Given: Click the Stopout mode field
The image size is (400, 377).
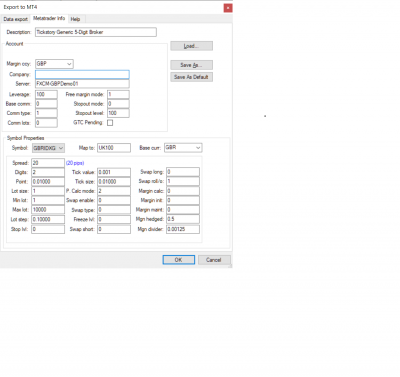Looking at the screenshot, I should (118, 104).
